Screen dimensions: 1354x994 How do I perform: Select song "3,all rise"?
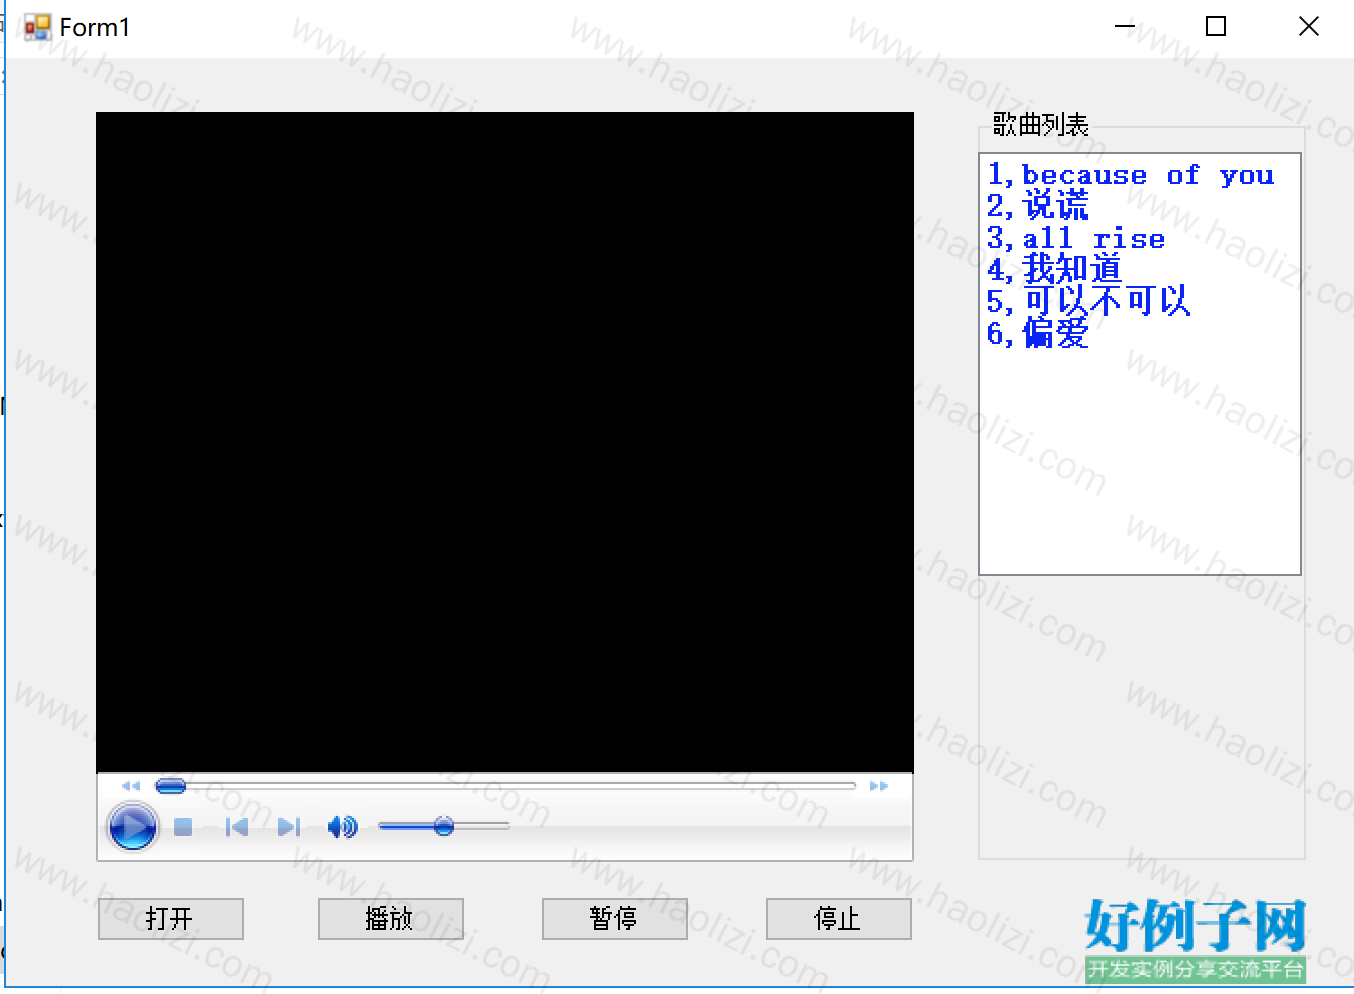click(1076, 238)
